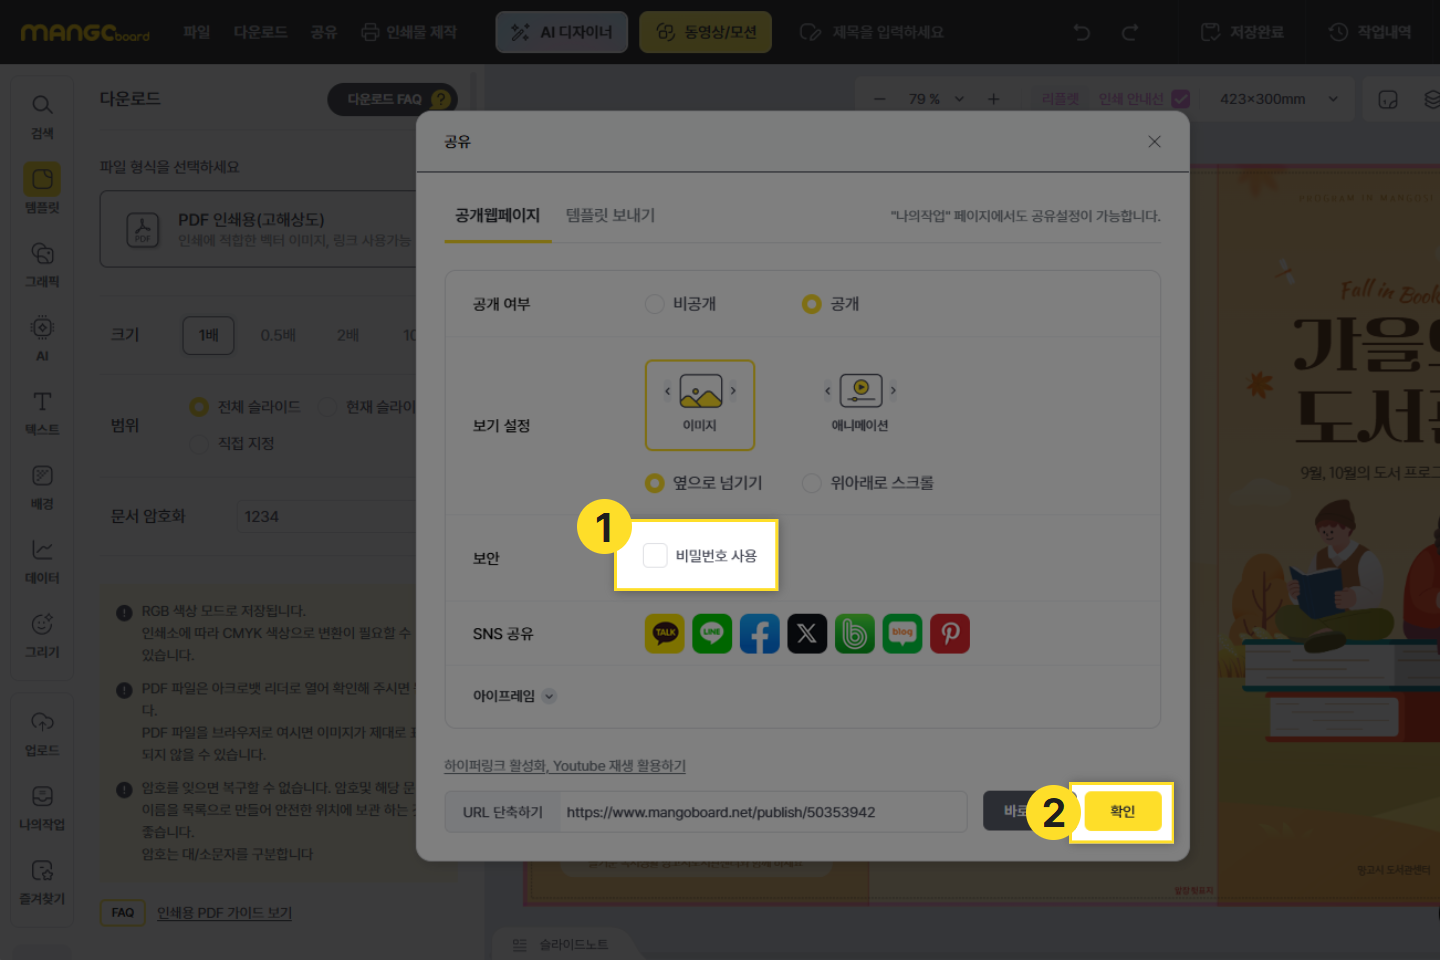The width and height of the screenshot is (1440, 960).
Task: Open the 업로드 upload panel
Action: coord(42,733)
